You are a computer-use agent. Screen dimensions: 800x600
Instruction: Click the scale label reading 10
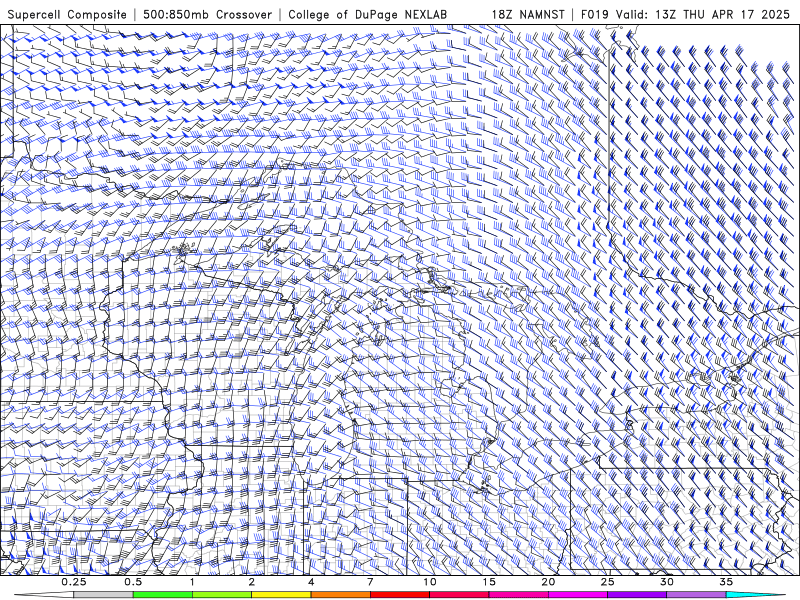point(430,582)
